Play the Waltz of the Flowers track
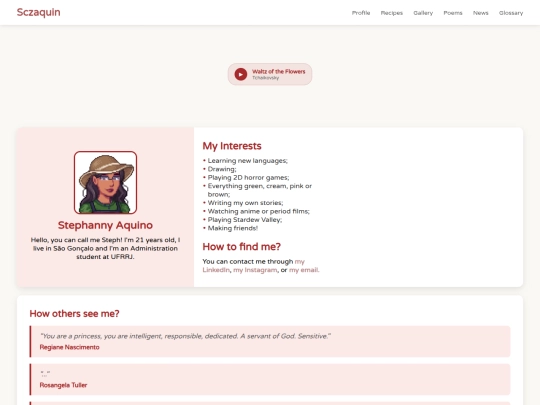540x405 pixels. (241, 74)
